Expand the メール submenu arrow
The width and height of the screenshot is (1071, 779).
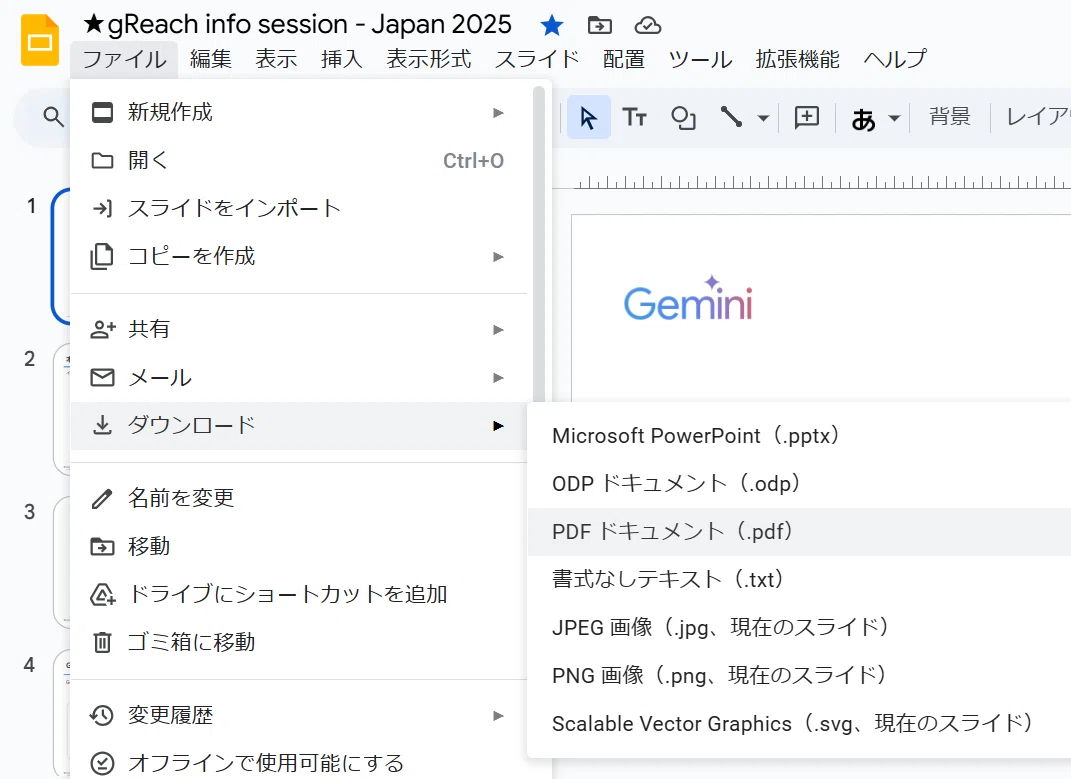(x=499, y=378)
